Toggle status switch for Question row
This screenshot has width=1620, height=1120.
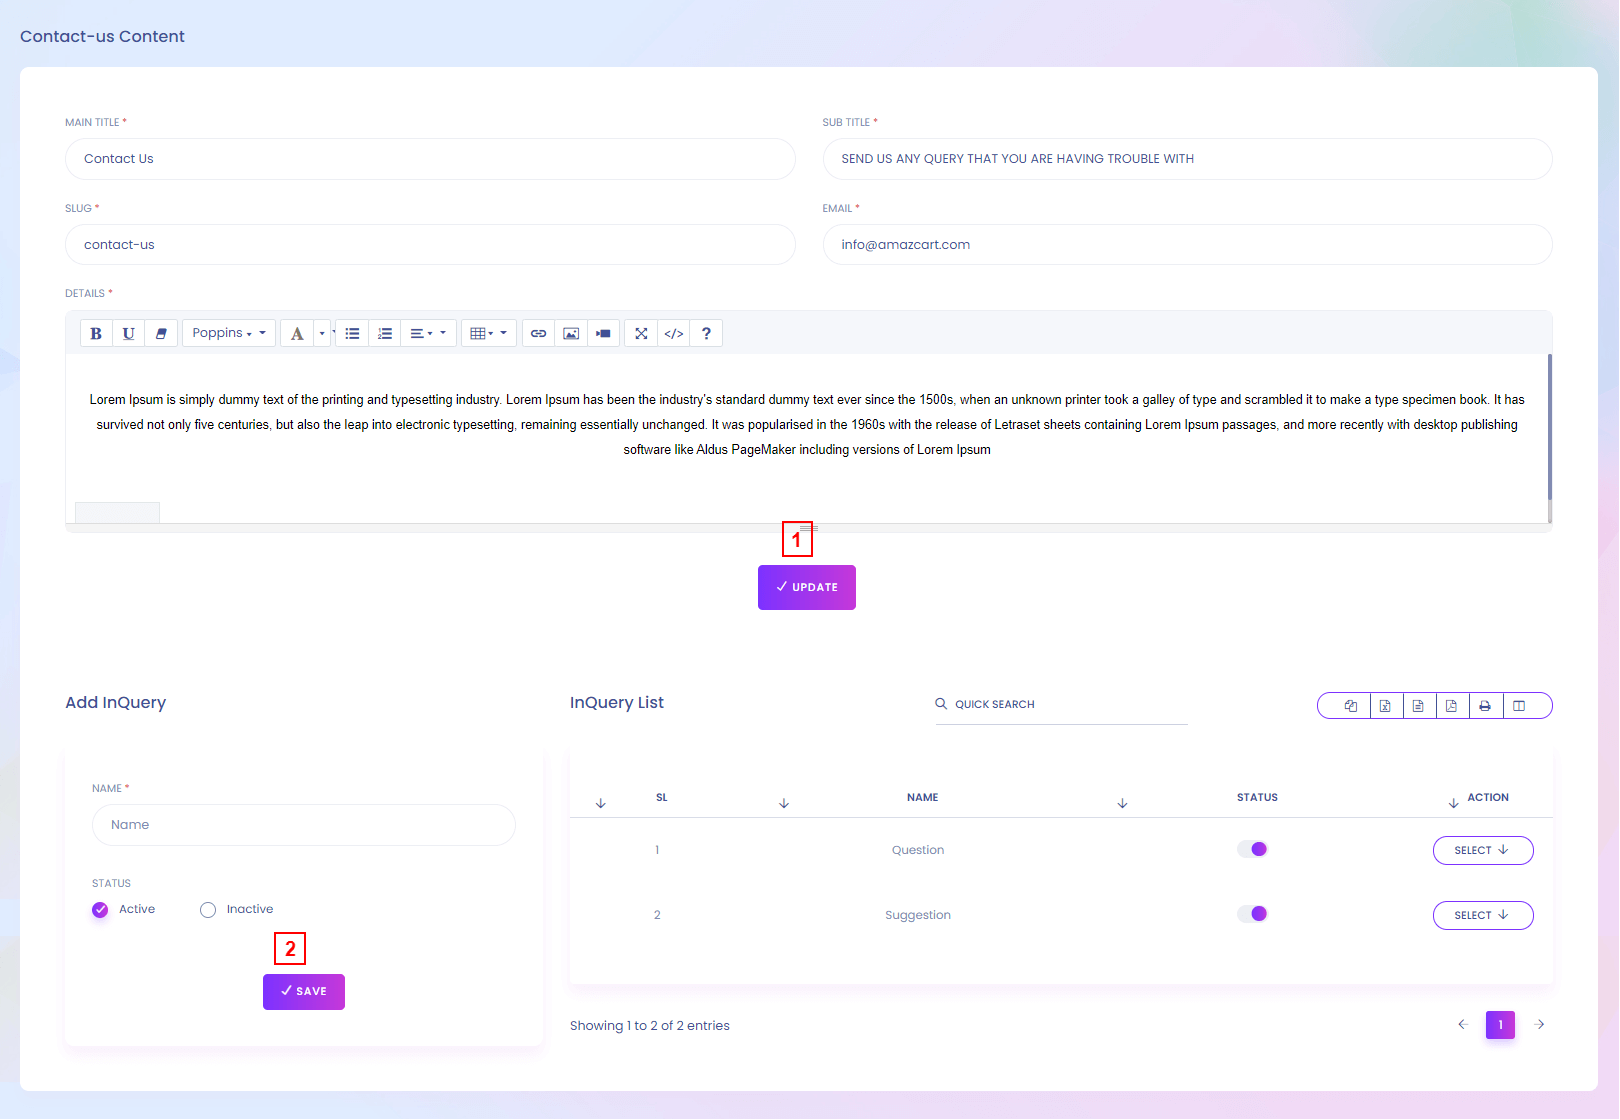[x=1252, y=850]
